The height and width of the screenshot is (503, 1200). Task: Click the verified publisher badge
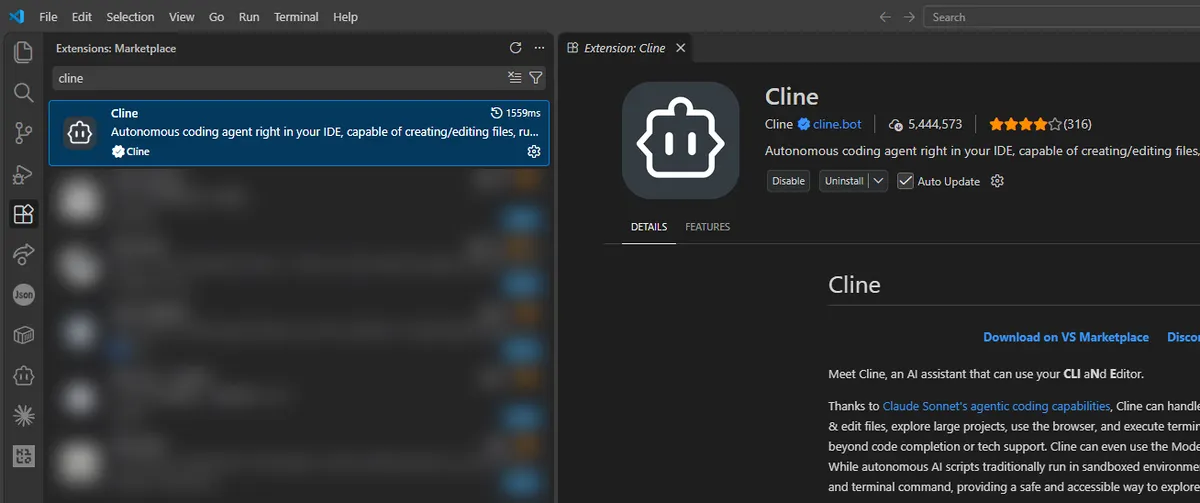point(803,124)
